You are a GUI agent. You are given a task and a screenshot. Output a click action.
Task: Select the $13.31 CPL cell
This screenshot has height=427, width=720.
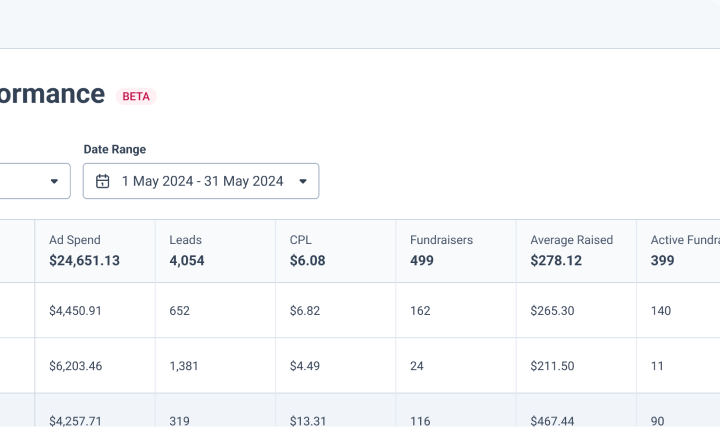(x=308, y=421)
